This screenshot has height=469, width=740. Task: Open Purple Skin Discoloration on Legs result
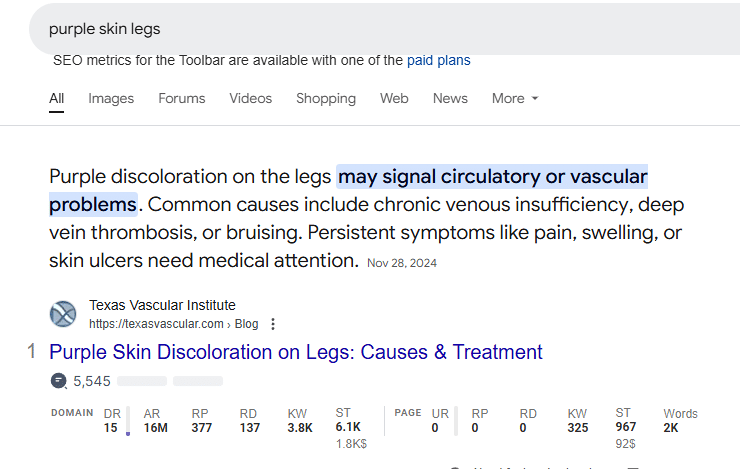pyautogui.click(x=296, y=352)
